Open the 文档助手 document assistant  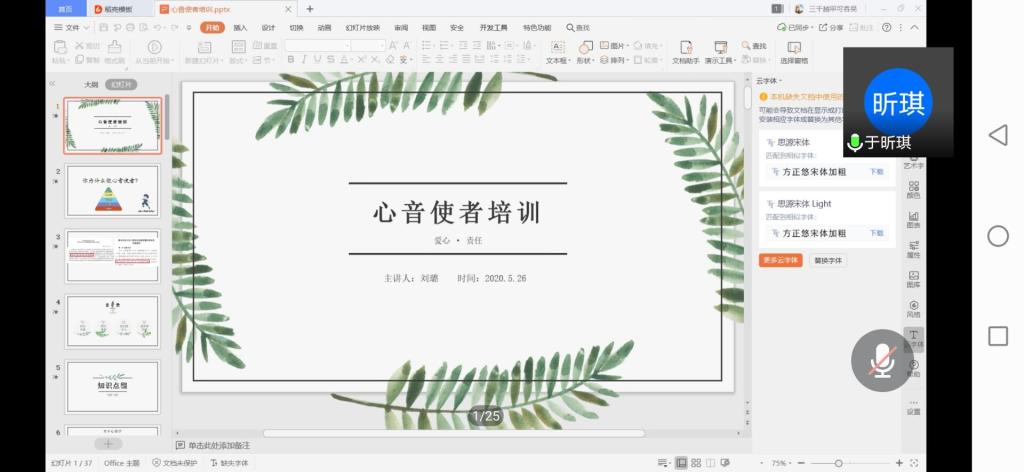684,47
